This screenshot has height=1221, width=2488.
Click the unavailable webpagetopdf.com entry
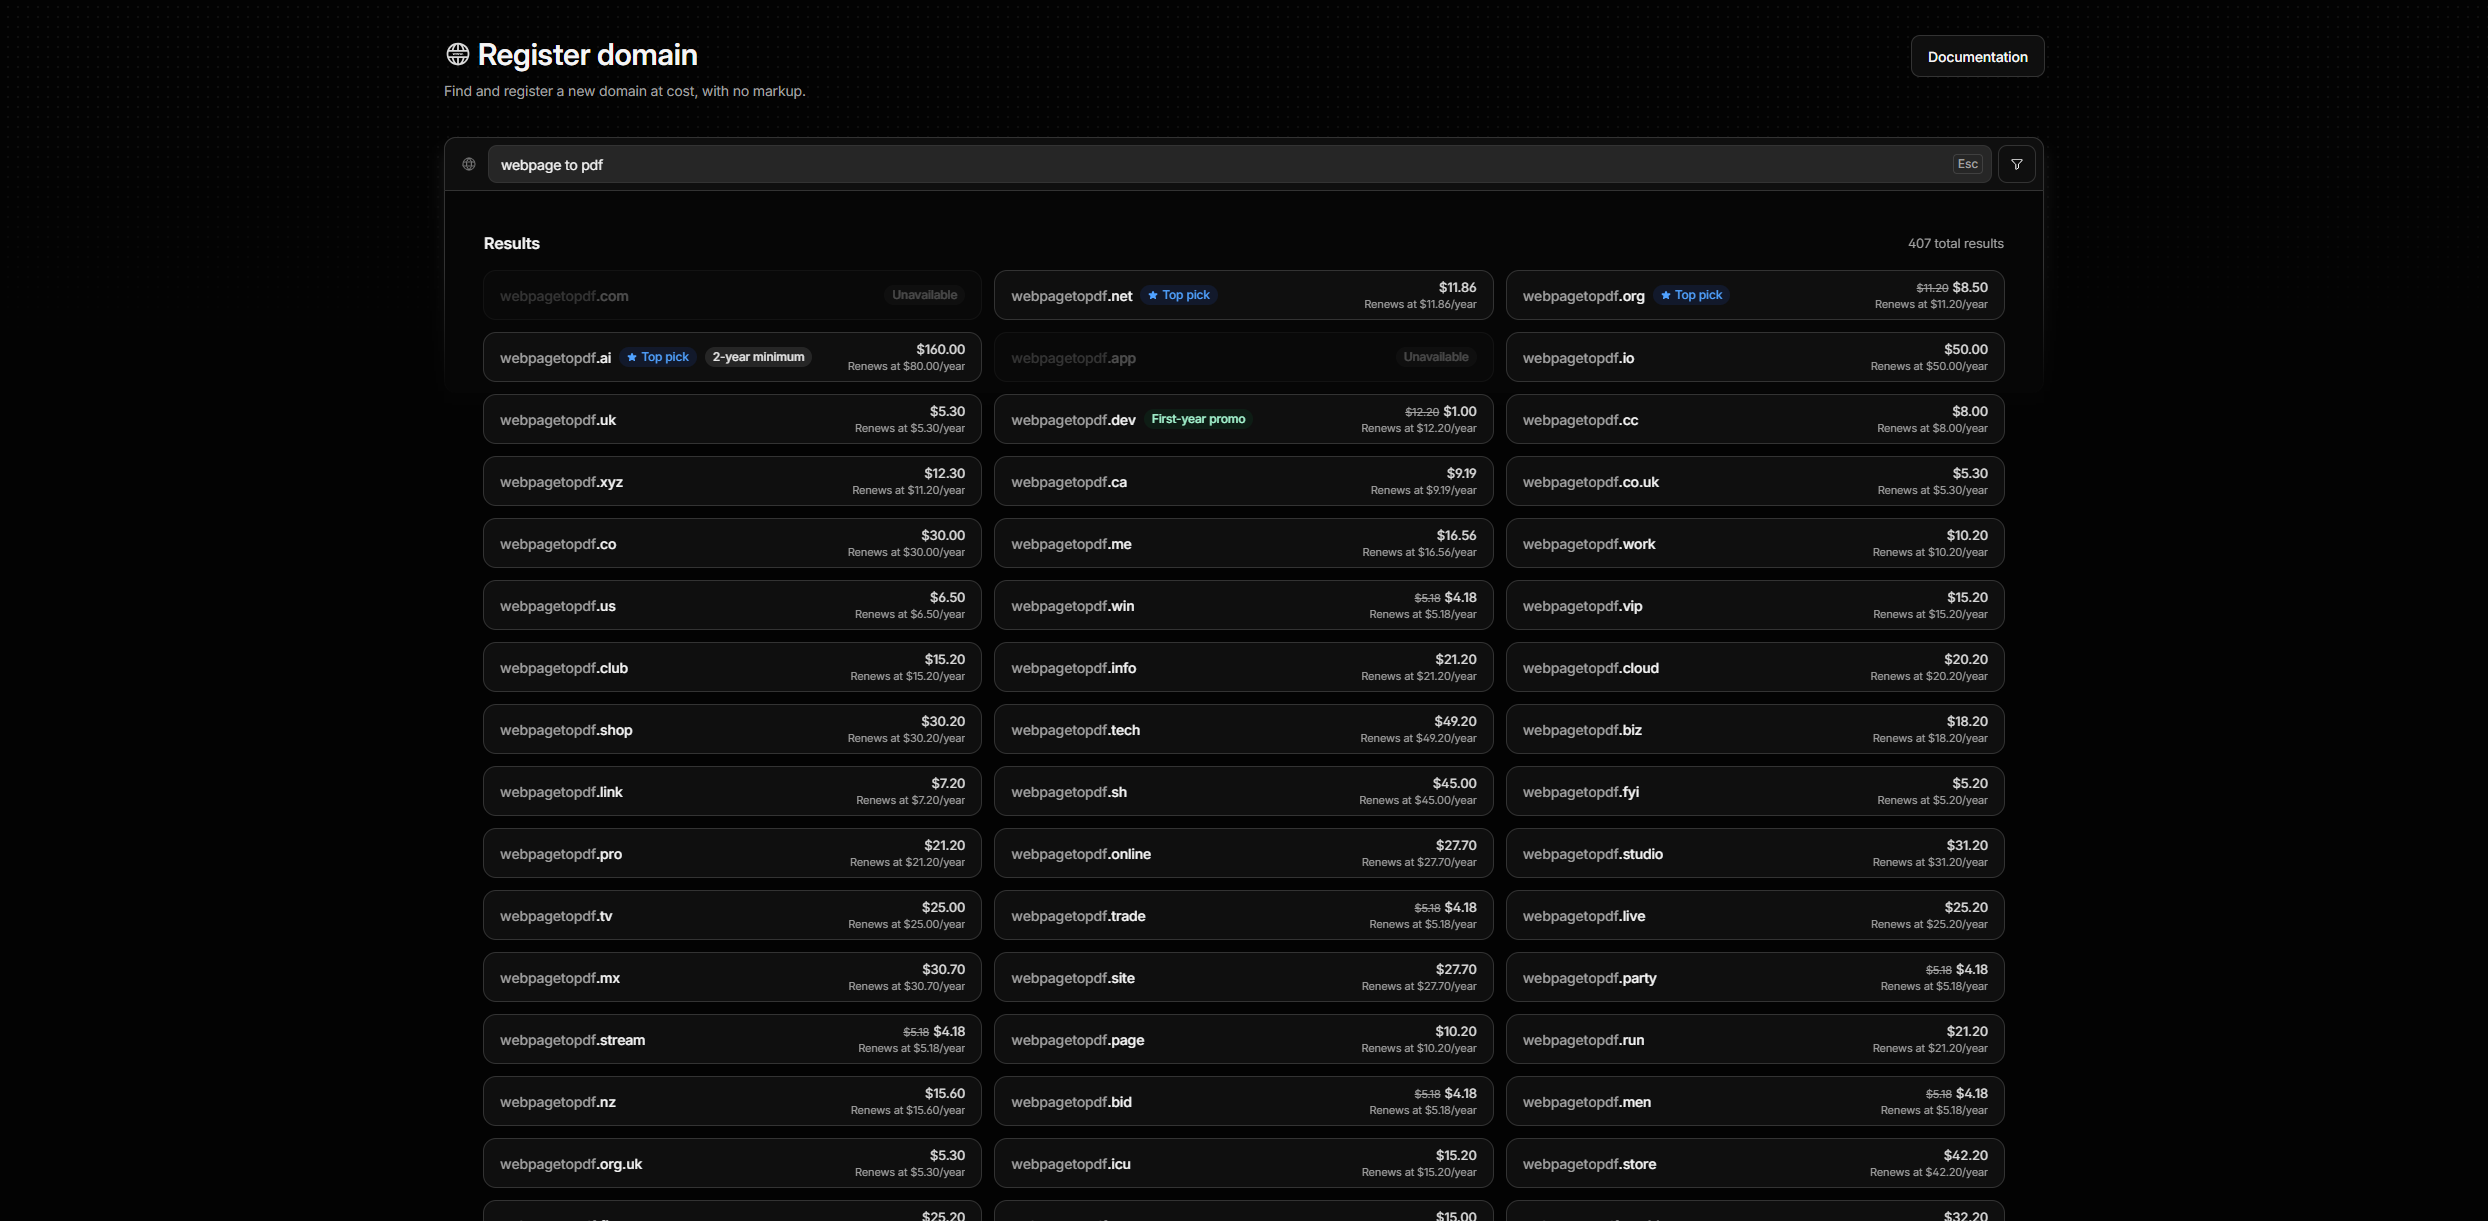[x=732, y=295]
